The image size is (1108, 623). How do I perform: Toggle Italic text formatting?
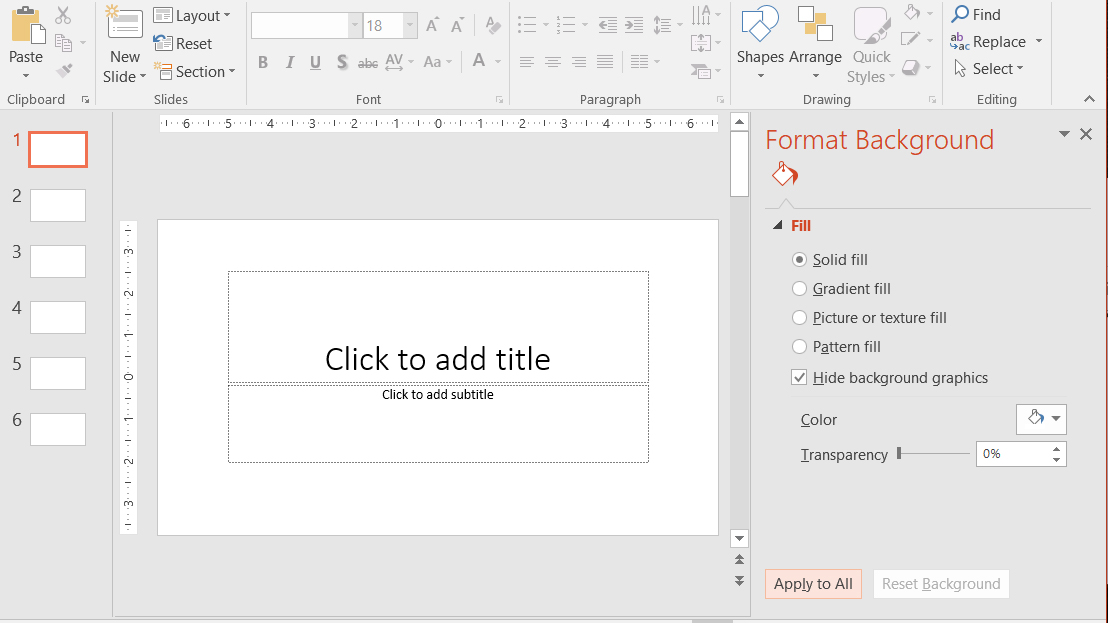coord(290,62)
